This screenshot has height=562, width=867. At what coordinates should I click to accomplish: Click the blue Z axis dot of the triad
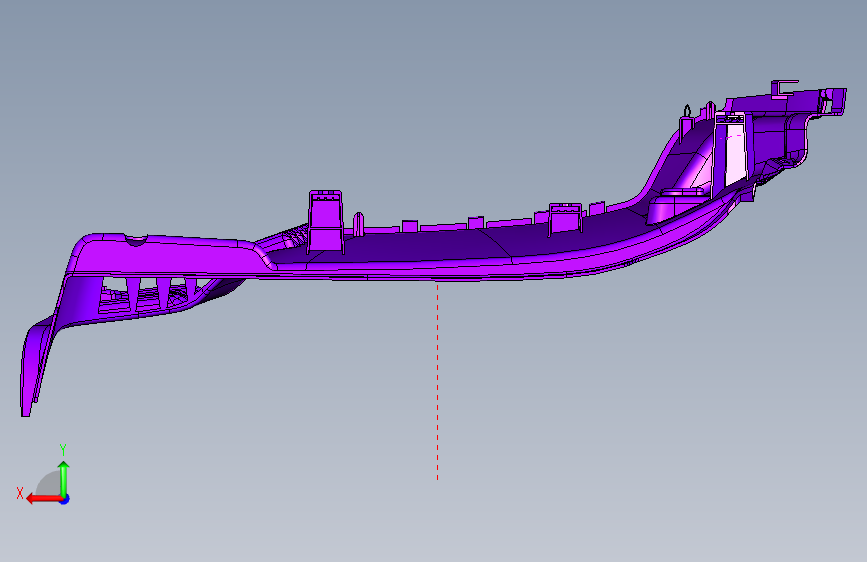click(65, 499)
